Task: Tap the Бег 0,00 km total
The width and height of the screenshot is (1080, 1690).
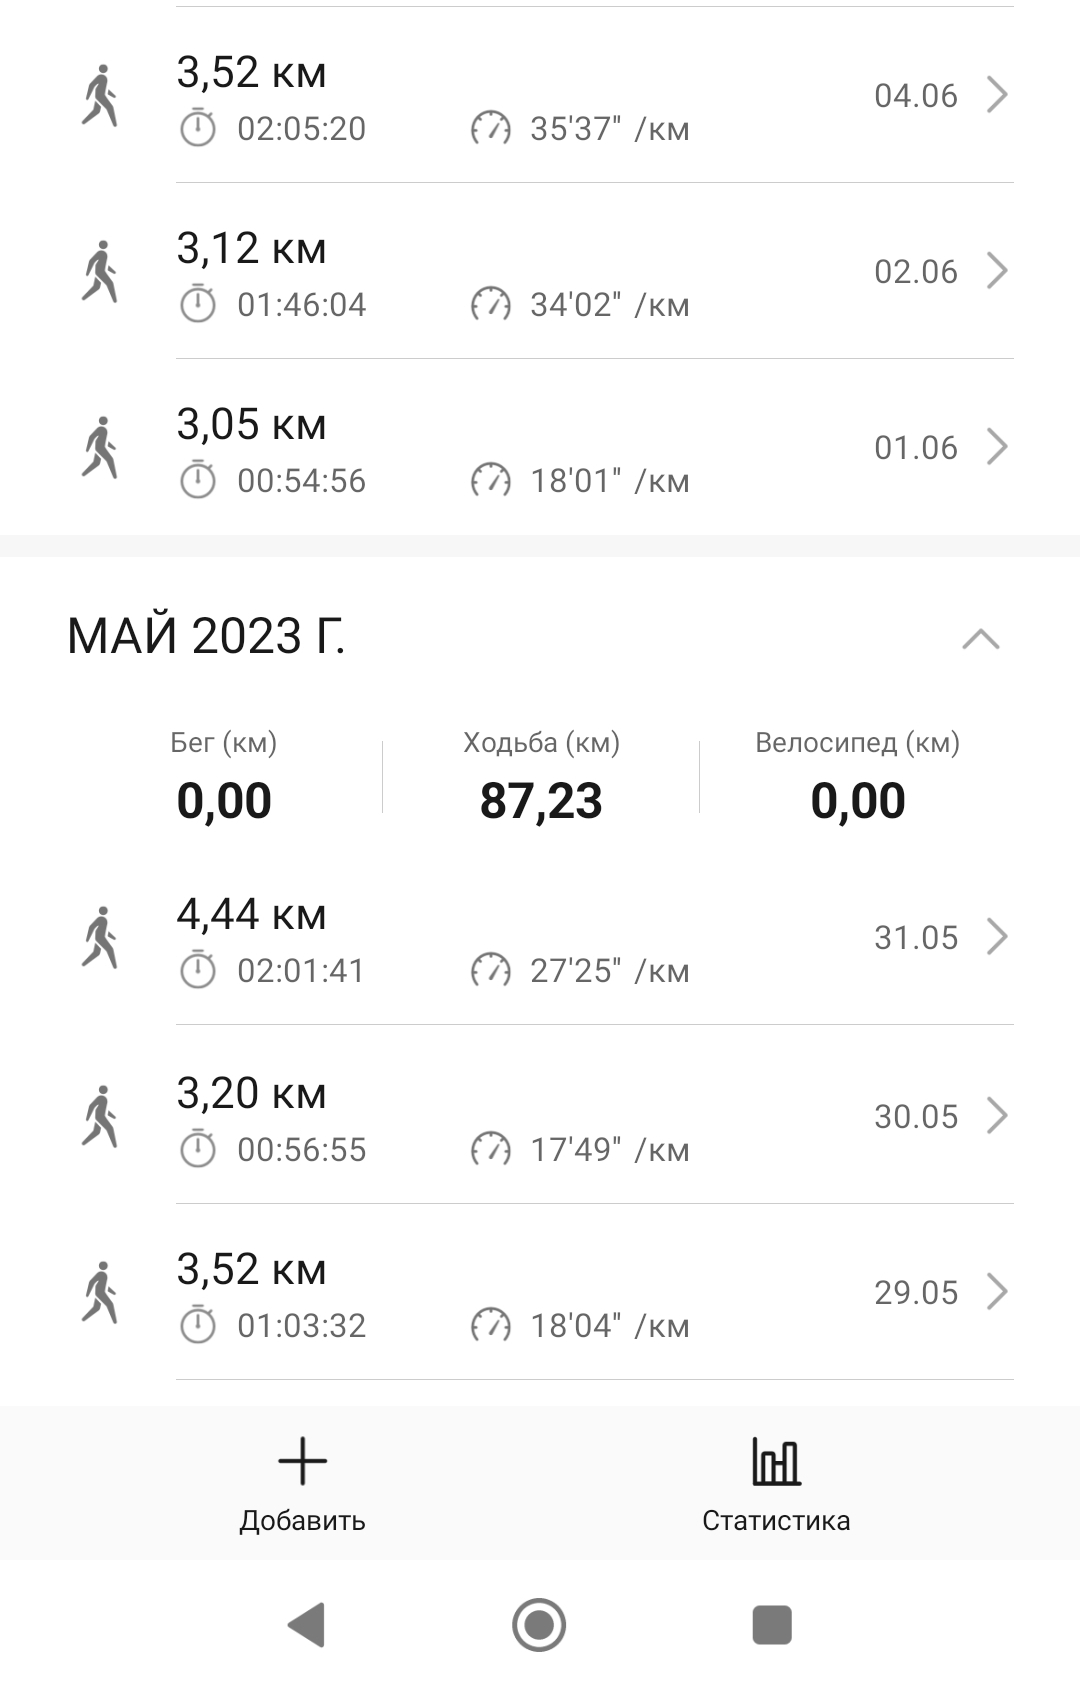Action: (x=224, y=800)
